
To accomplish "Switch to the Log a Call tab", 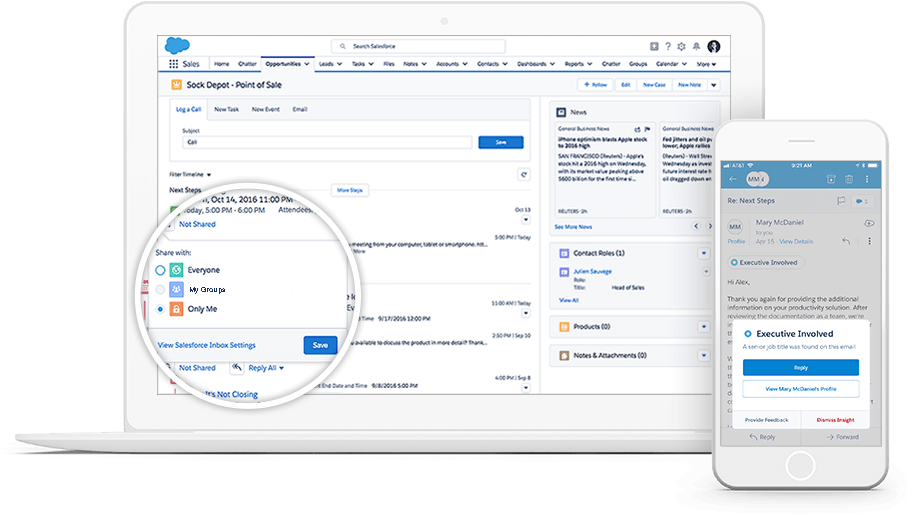I will tap(189, 109).
